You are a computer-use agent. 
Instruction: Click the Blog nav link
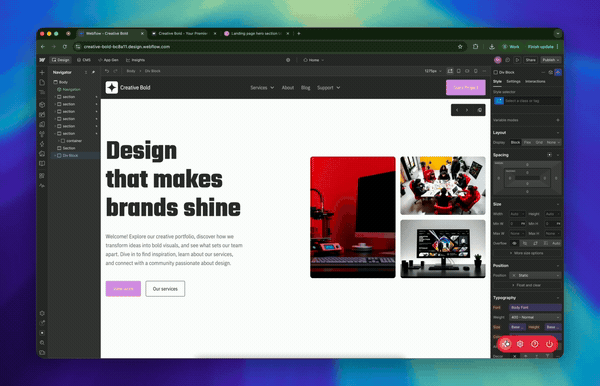coord(305,88)
